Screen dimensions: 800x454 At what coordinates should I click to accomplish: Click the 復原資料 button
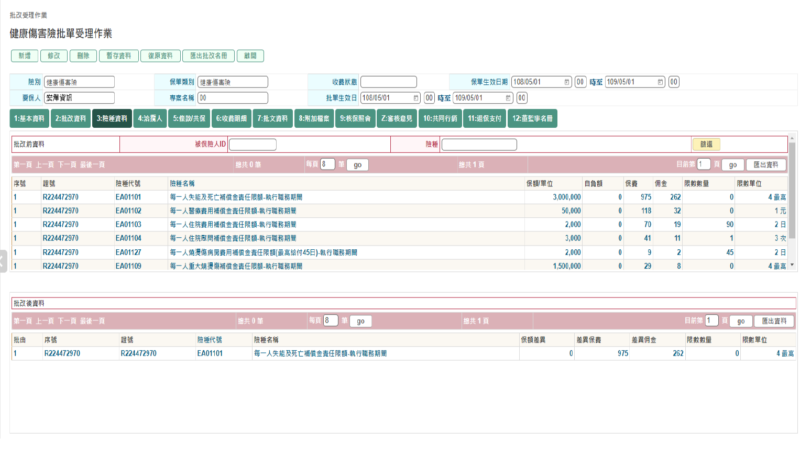tap(161, 56)
